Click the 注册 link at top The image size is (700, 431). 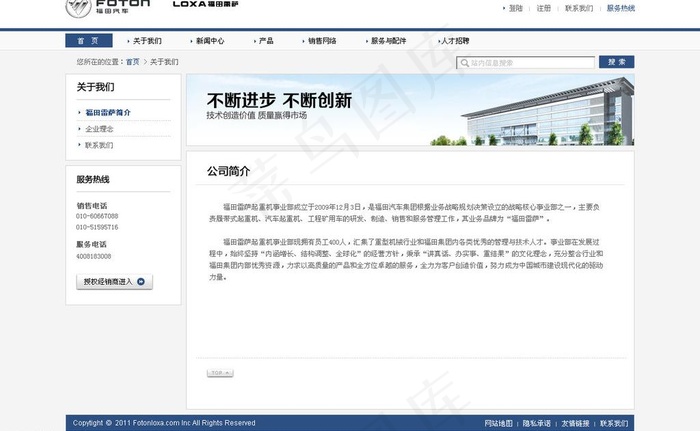coord(543,8)
